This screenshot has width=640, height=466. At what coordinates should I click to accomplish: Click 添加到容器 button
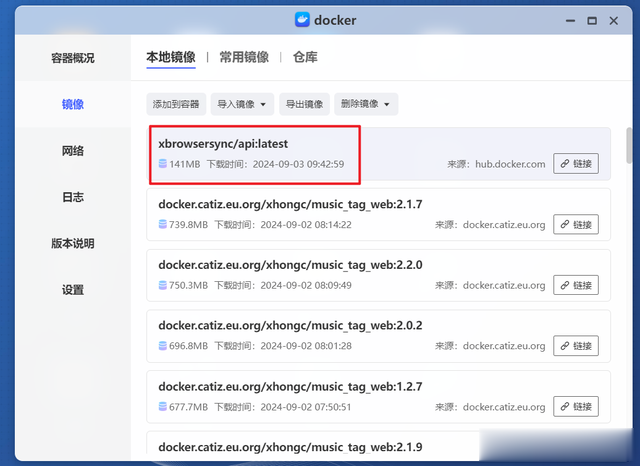pyautogui.click(x=176, y=104)
